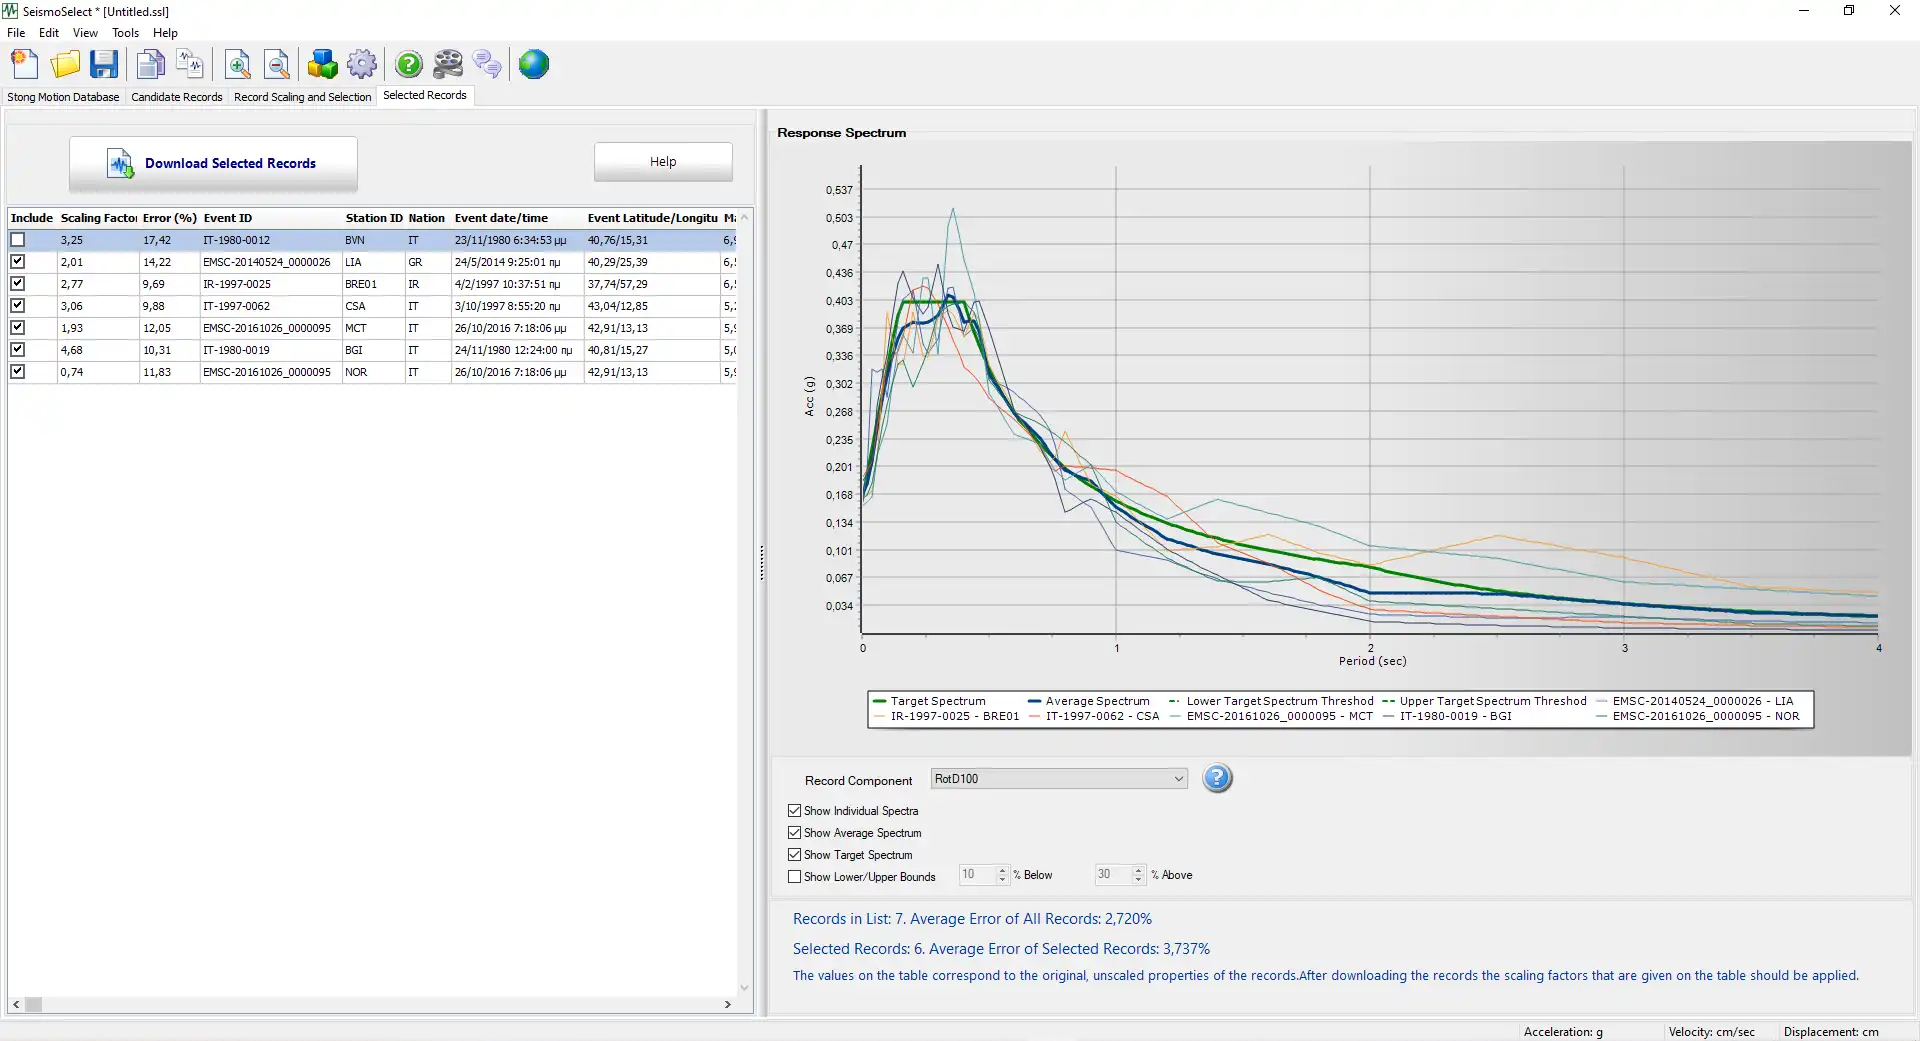
Task: Open the Tools menu
Action: (125, 33)
